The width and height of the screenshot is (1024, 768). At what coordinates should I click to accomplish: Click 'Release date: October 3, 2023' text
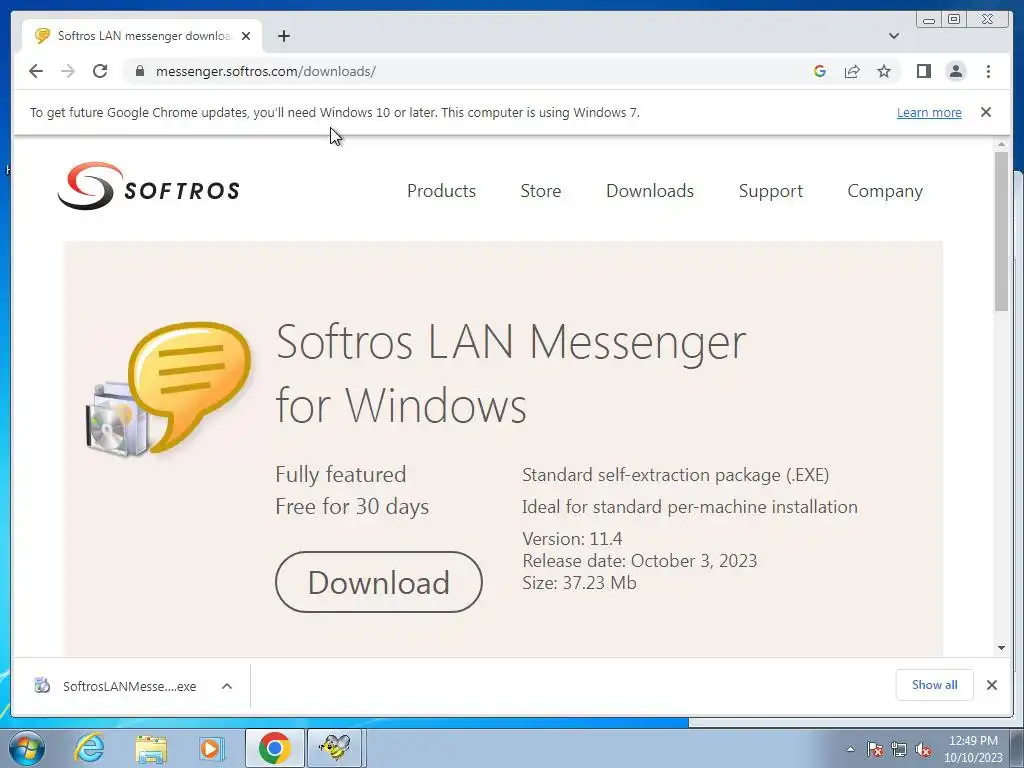[x=639, y=561]
